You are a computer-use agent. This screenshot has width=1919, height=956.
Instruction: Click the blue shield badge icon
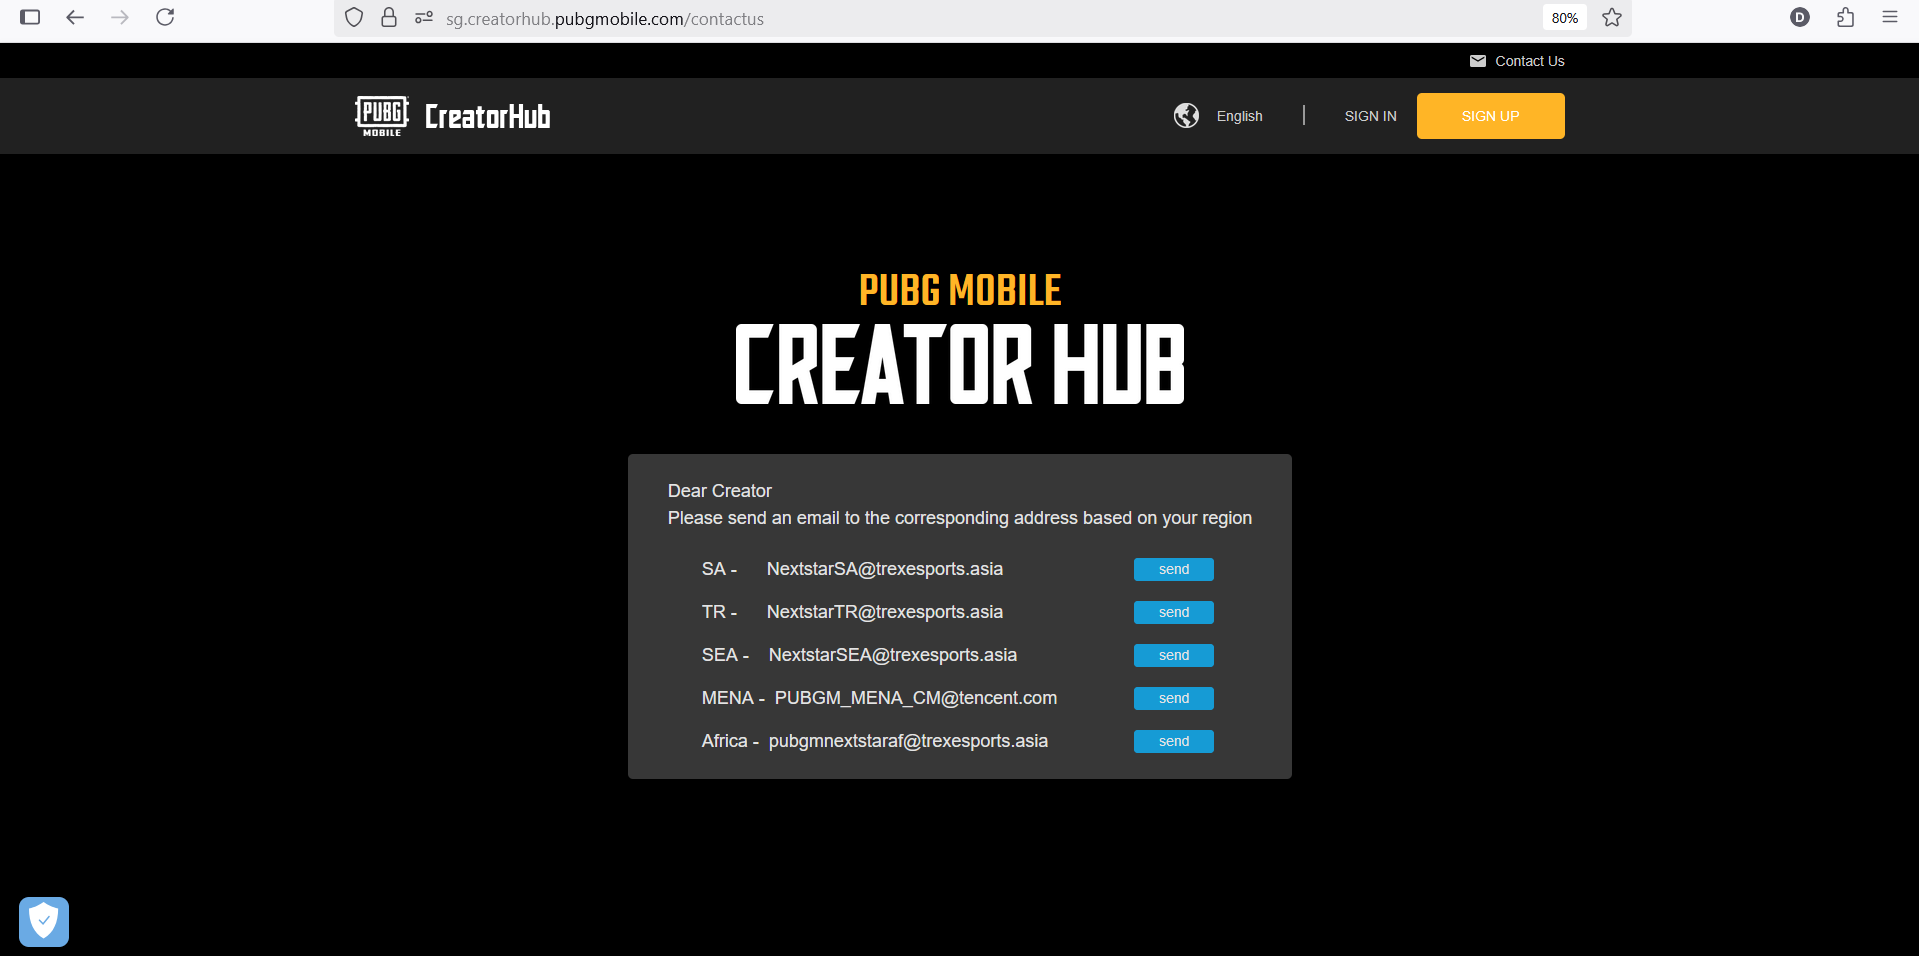[x=44, y=921]
